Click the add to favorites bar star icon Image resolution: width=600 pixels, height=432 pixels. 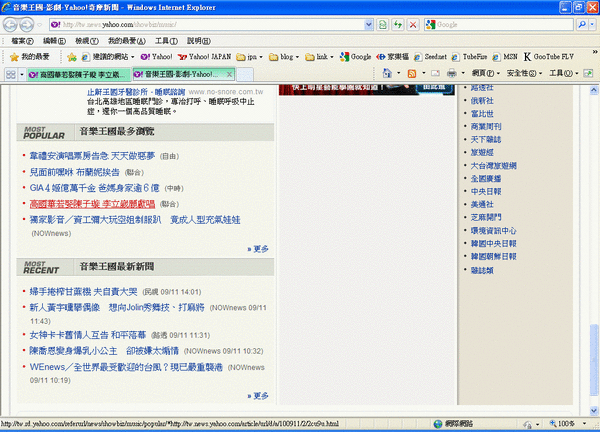pyautogui.click(x=72, y=57)
